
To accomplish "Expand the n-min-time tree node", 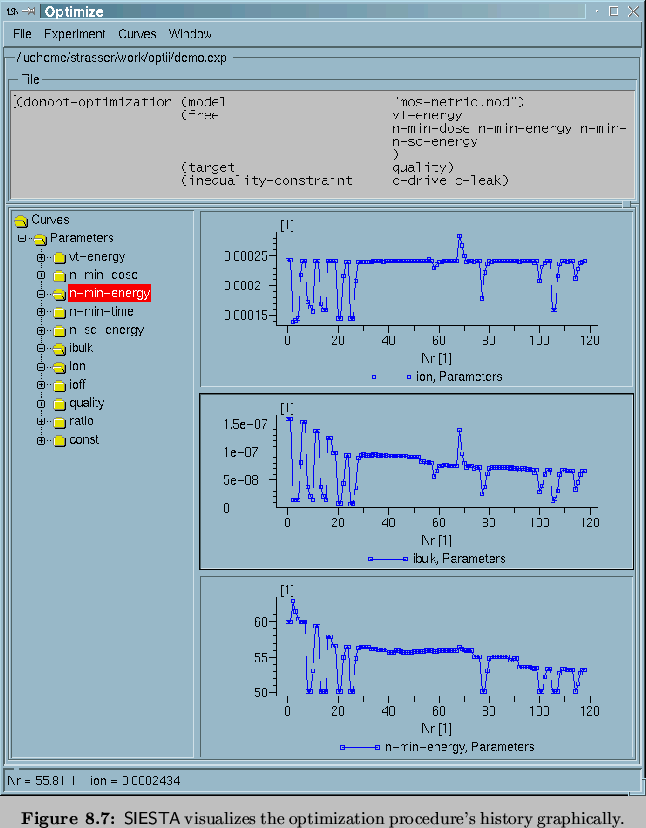I will point(41,312).
